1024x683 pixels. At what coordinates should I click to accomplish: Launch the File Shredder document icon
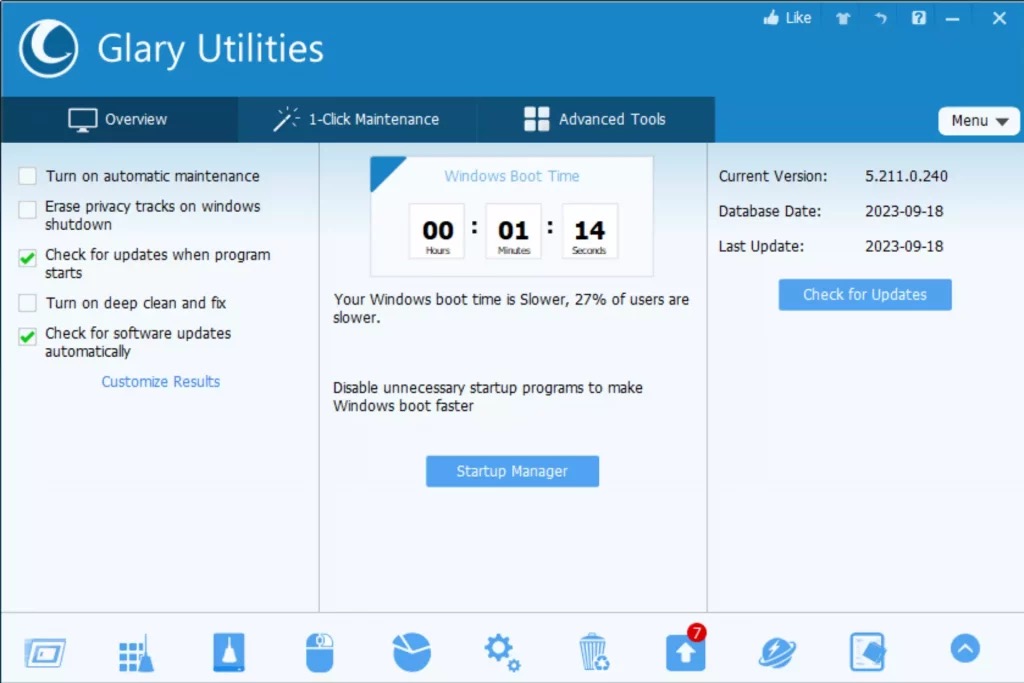[x=868, y=652]
